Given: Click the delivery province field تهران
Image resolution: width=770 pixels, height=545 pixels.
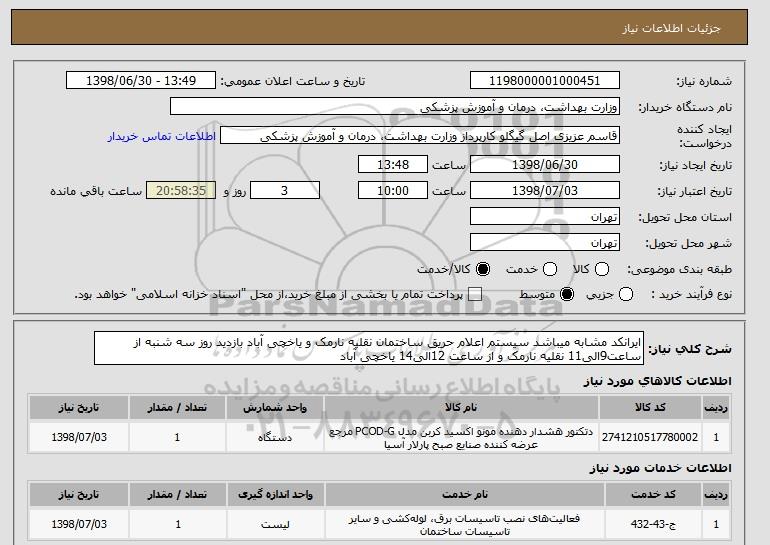Looking at the screenshot, I should click(x=545, y=217).
